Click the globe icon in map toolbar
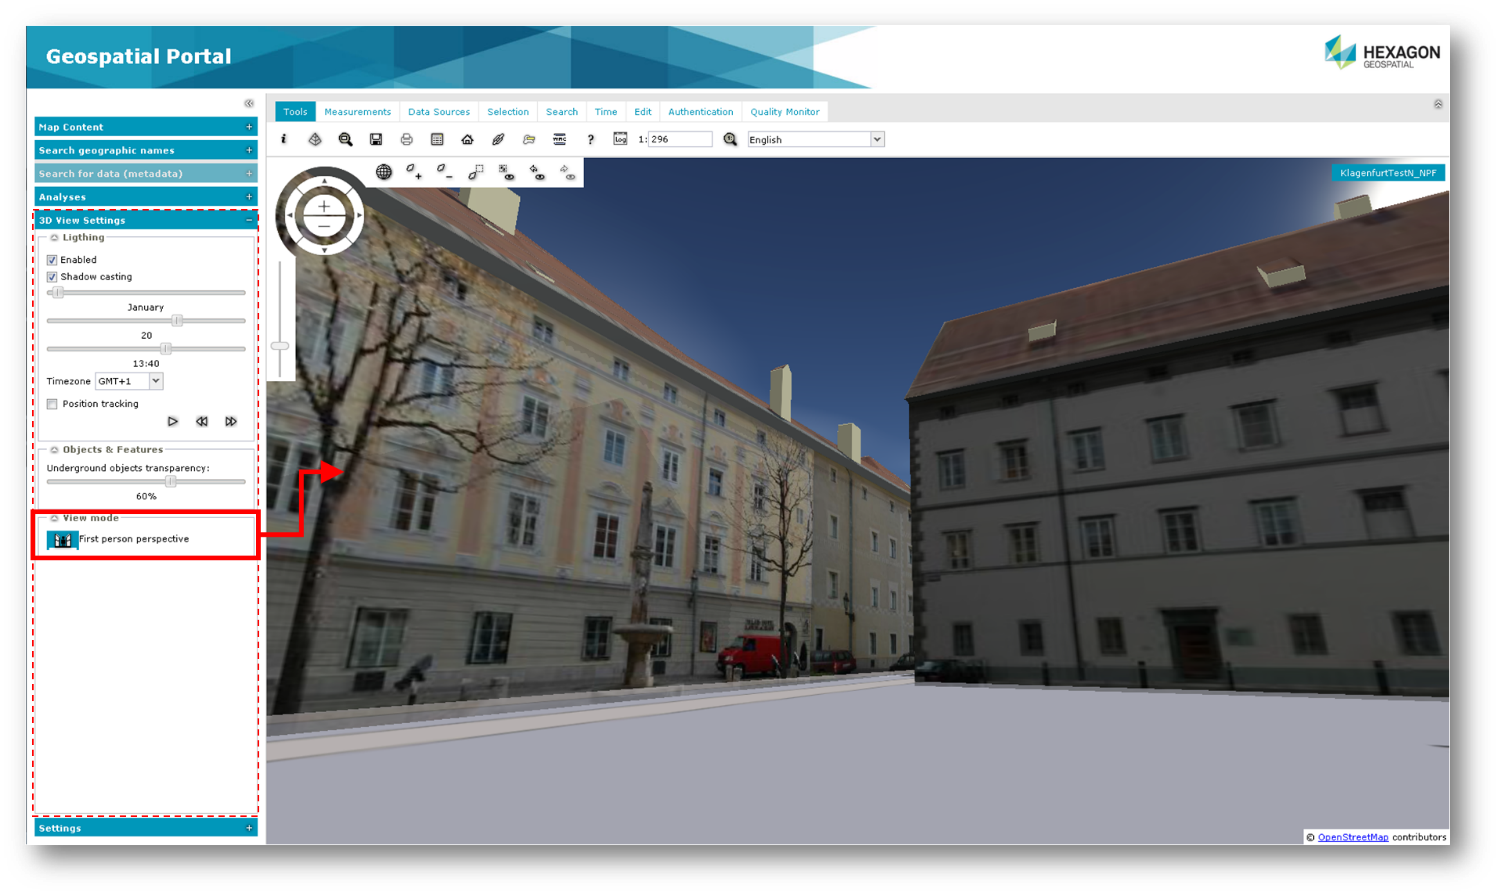1501x896 pixels. pyautogui.click(x=383, y=172)
